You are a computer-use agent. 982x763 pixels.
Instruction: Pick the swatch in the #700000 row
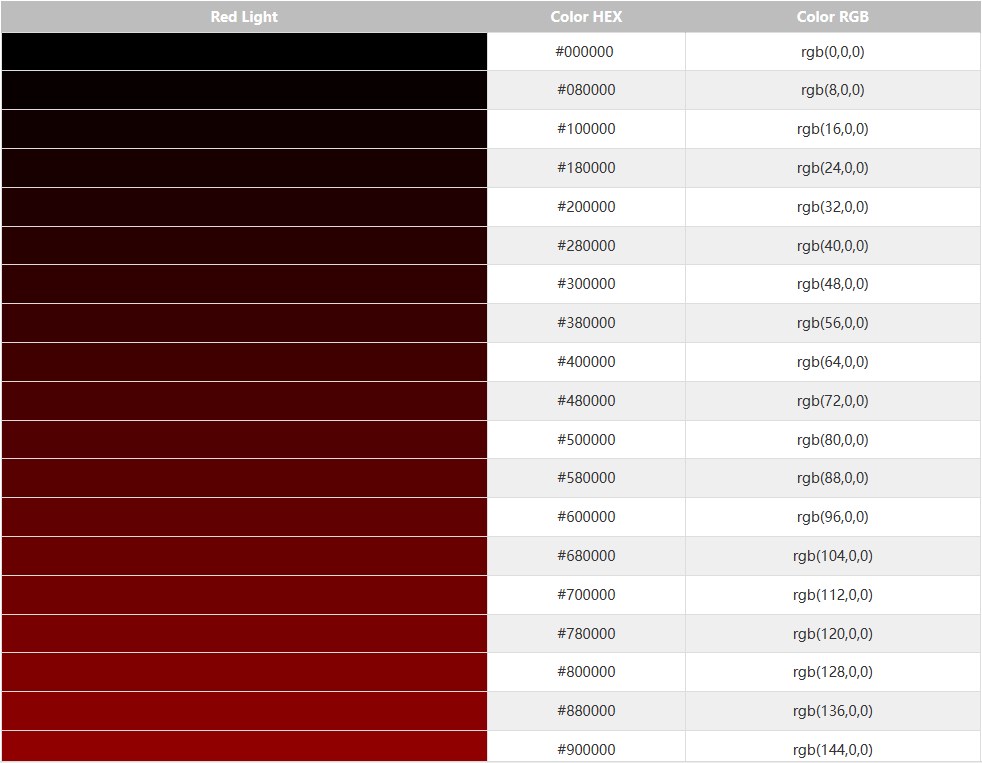244,594
